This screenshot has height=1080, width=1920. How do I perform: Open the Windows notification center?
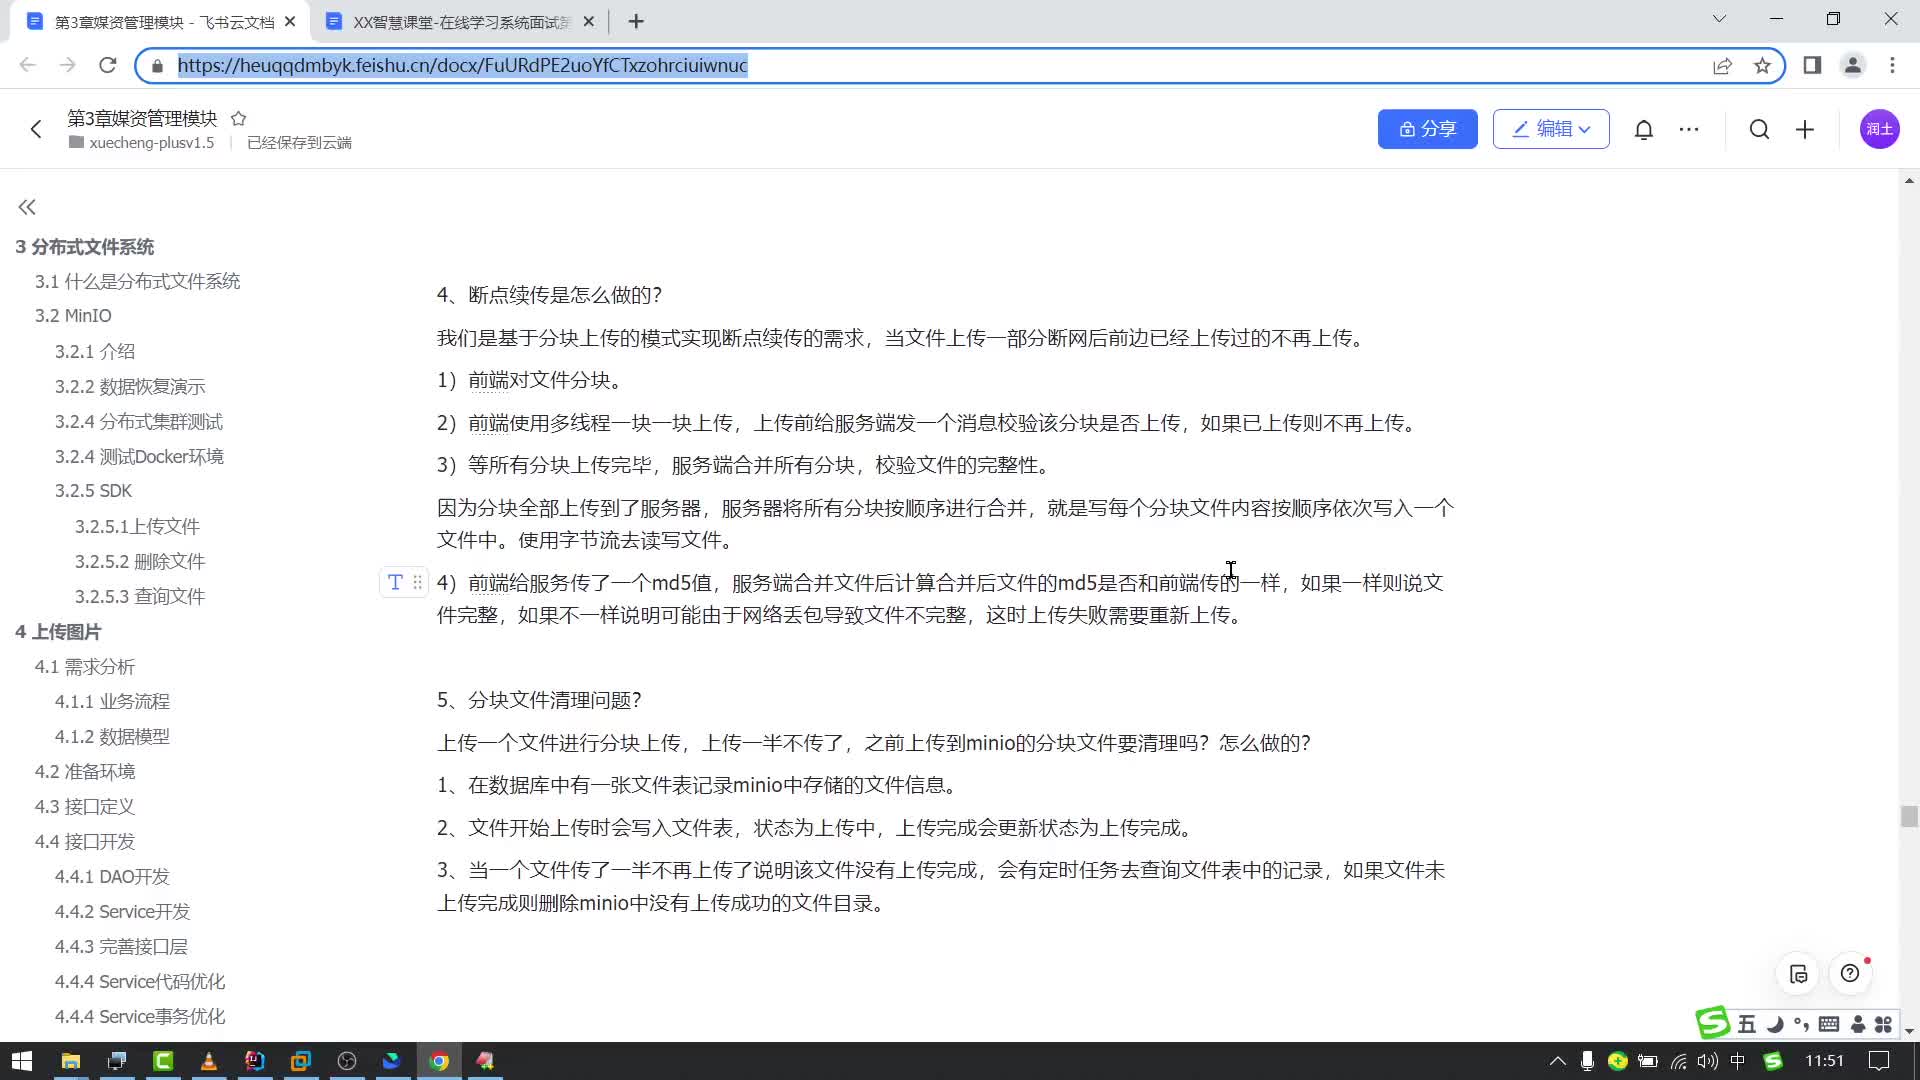click(1879, 1061)
